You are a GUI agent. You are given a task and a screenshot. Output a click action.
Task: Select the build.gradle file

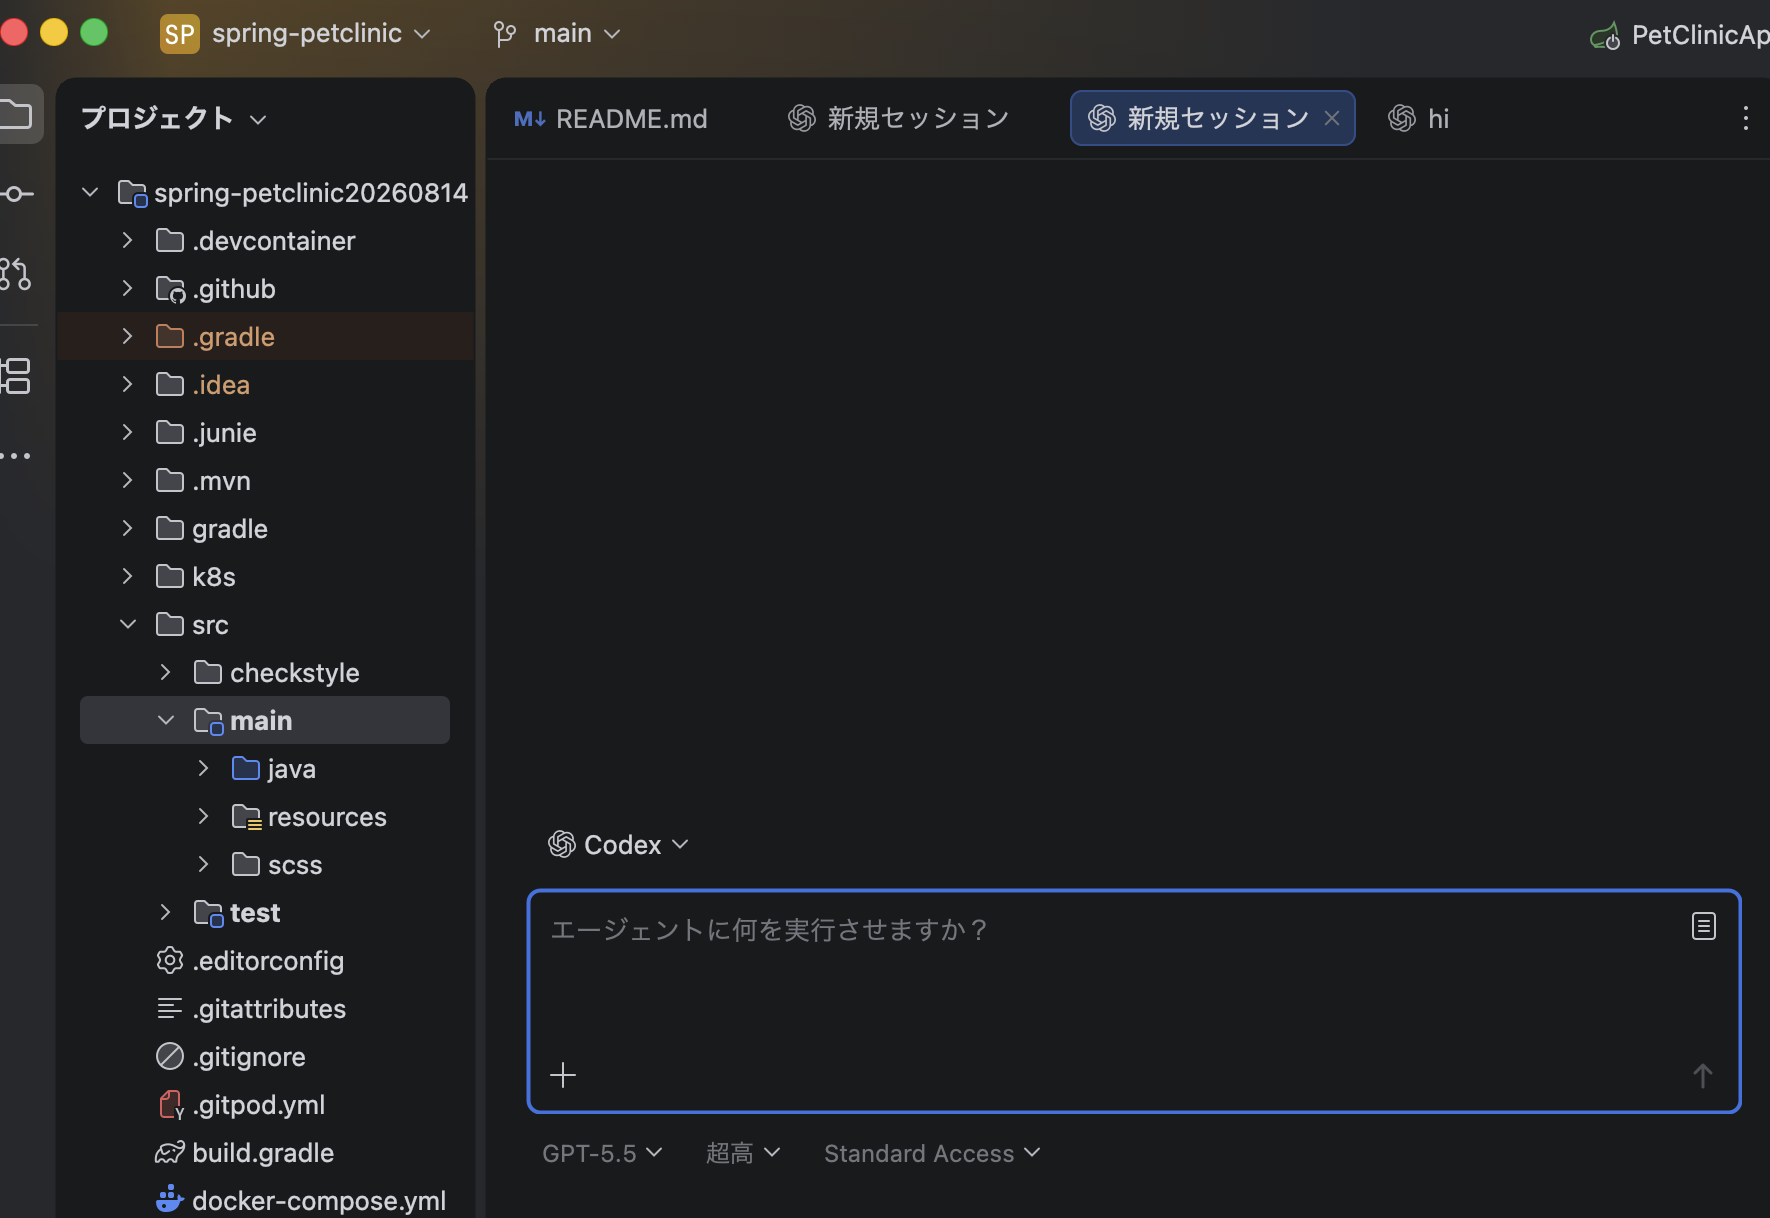(265, 1152)
